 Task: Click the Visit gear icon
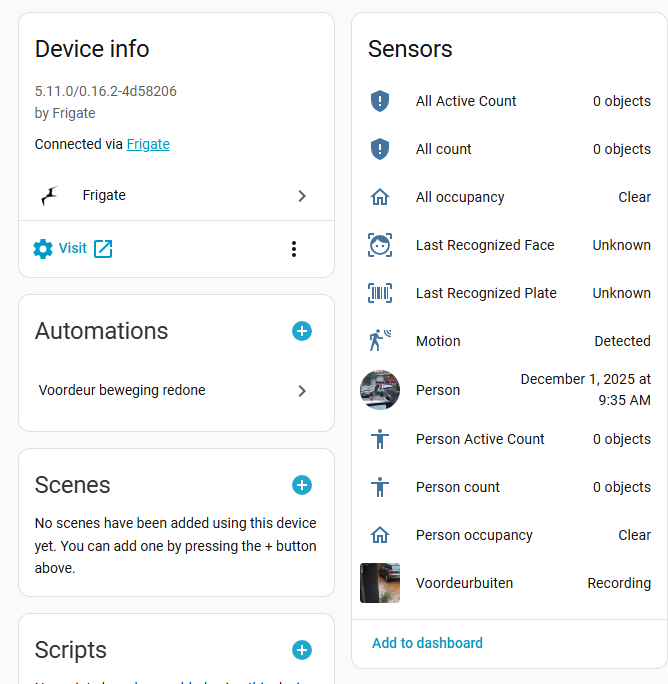pos(43,249)
